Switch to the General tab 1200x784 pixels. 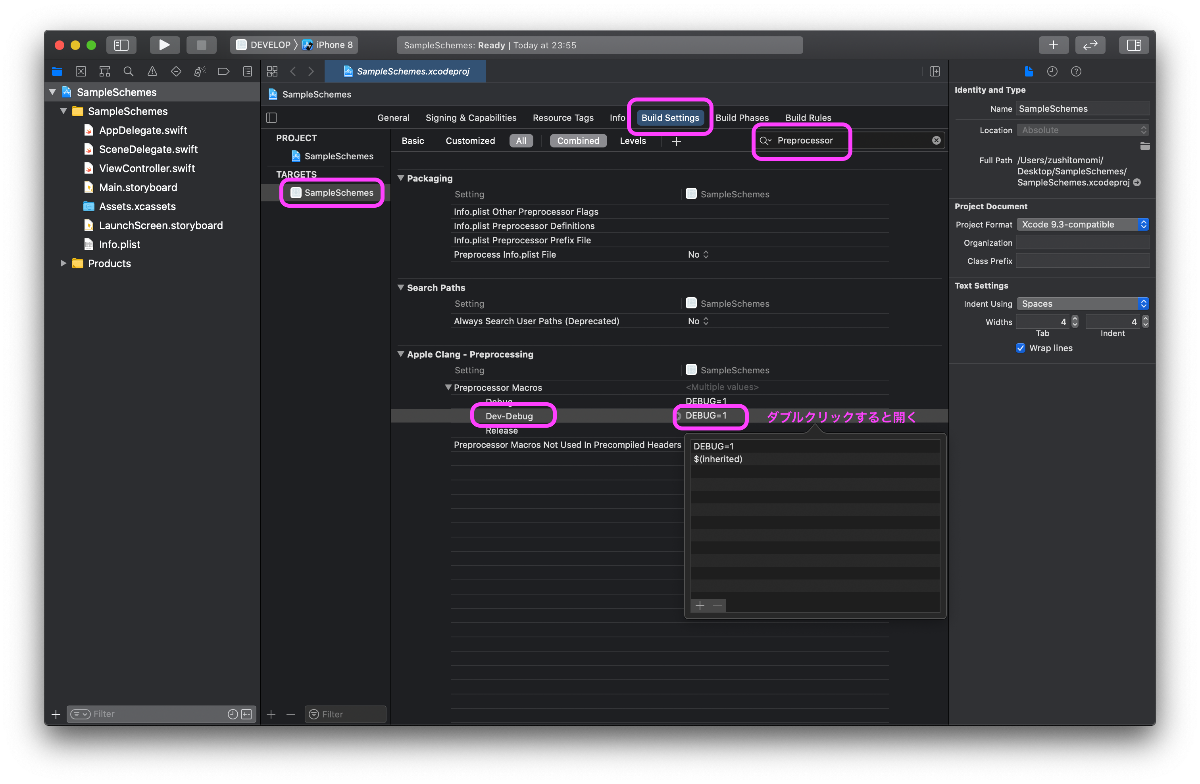click(x=393, y=118)
